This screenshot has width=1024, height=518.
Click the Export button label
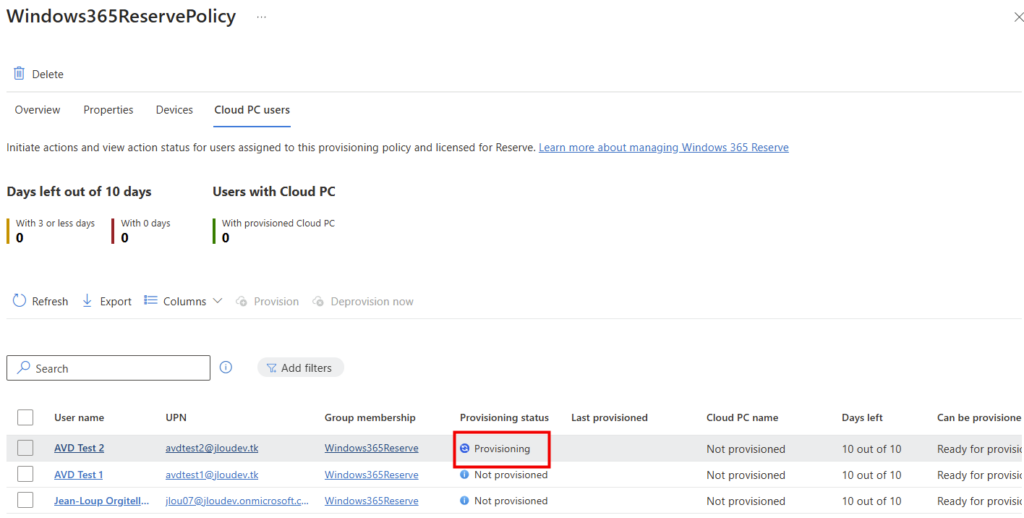point(116,301)
